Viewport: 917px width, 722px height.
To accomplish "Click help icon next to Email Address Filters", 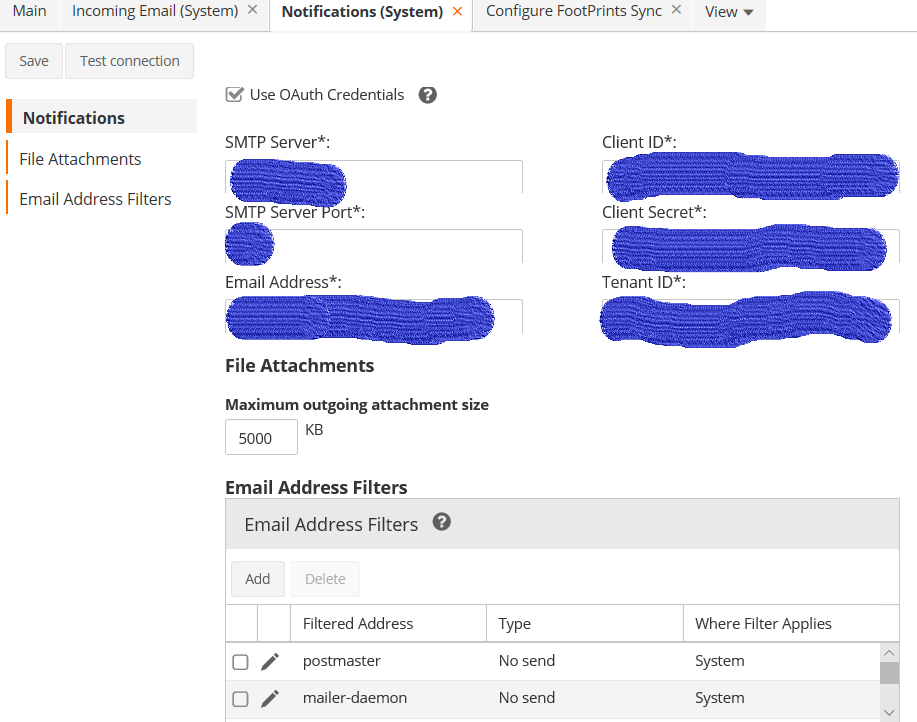I will [442, 522].
